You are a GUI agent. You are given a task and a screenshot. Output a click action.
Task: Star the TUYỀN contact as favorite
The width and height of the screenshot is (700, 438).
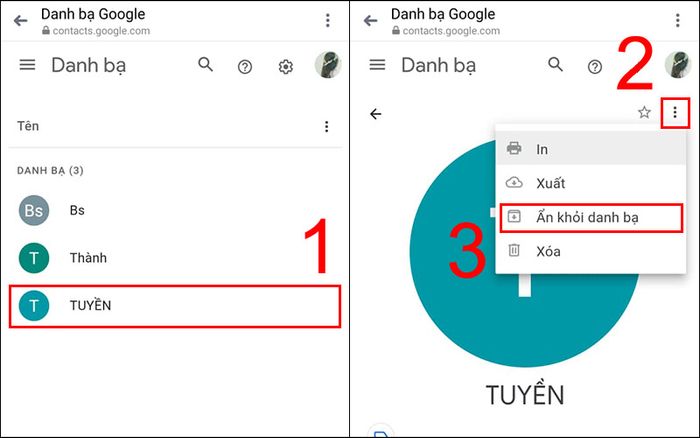click(x=644, y=112)
